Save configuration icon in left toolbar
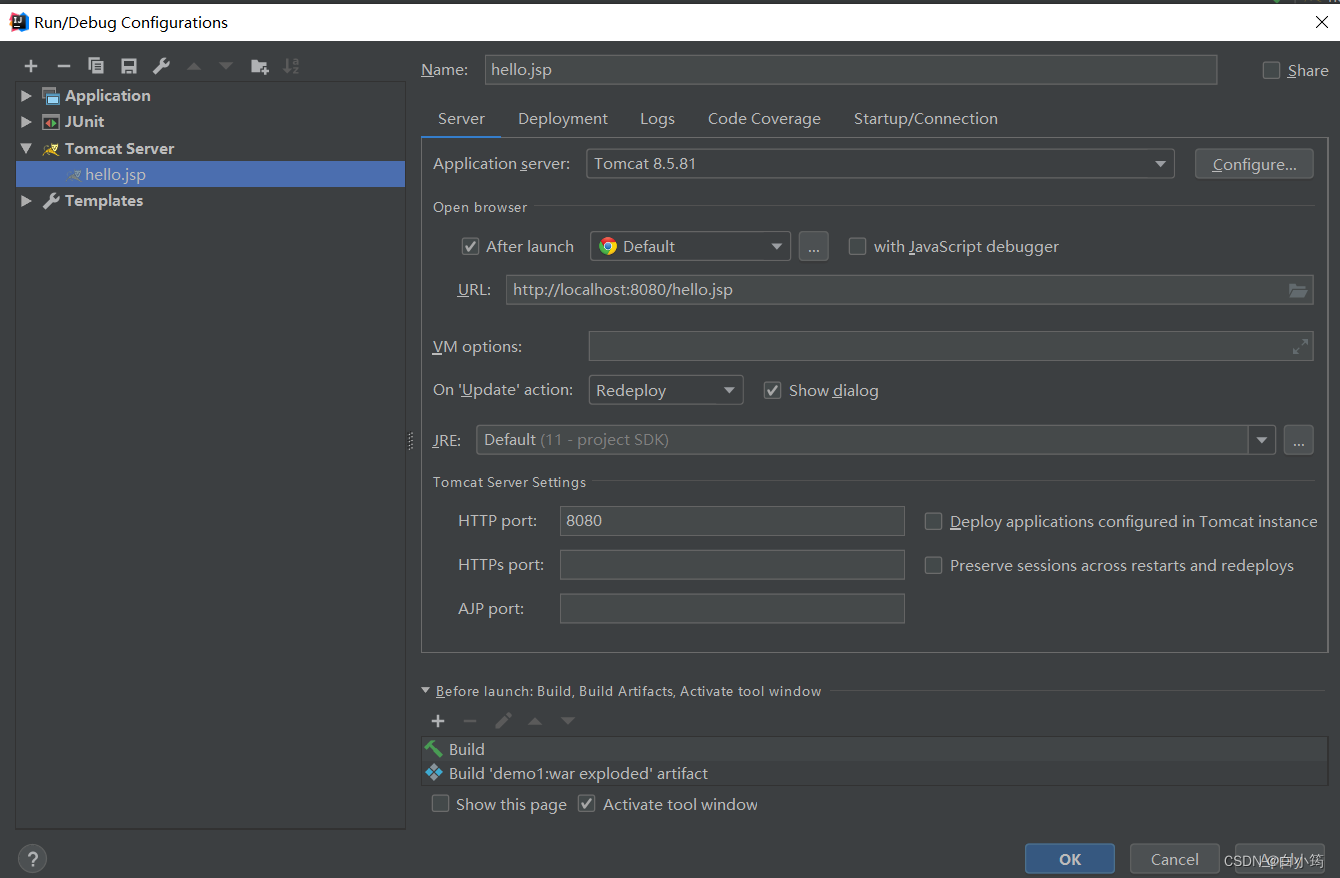This screenshot has width=1340, height=878. coord(129,66)
